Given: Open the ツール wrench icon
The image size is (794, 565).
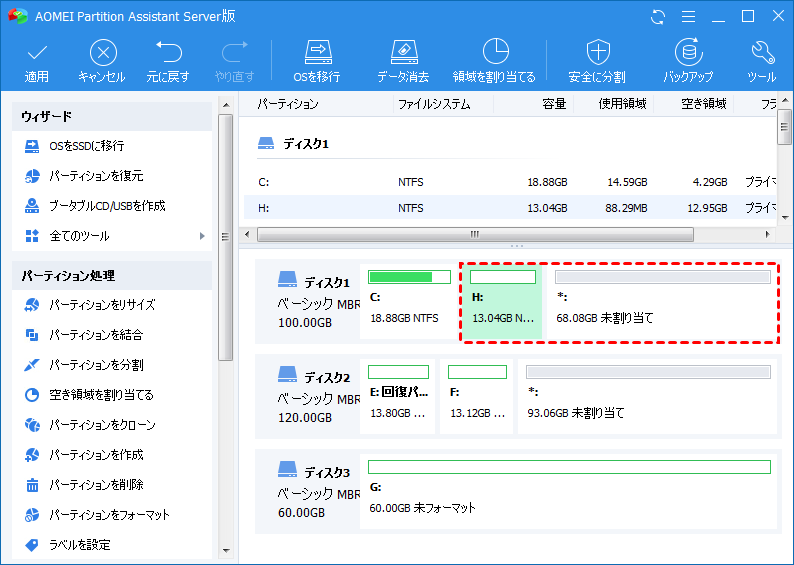Looking at the screenshot, I should tap(762, 53).
